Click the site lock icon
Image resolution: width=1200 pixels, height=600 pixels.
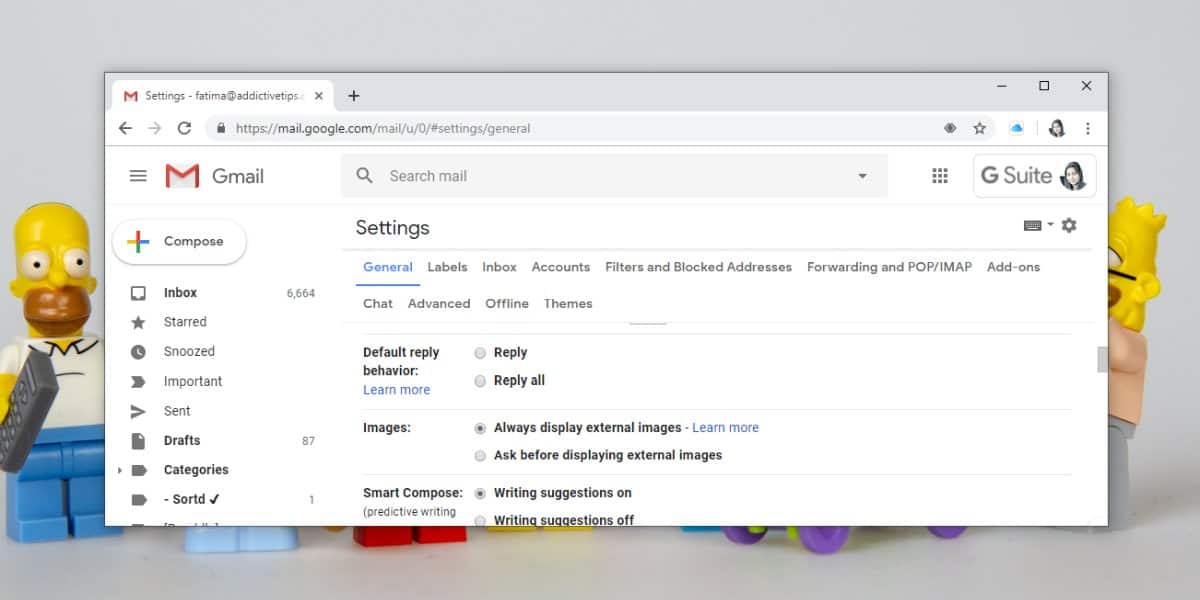[x=220, y=128]
